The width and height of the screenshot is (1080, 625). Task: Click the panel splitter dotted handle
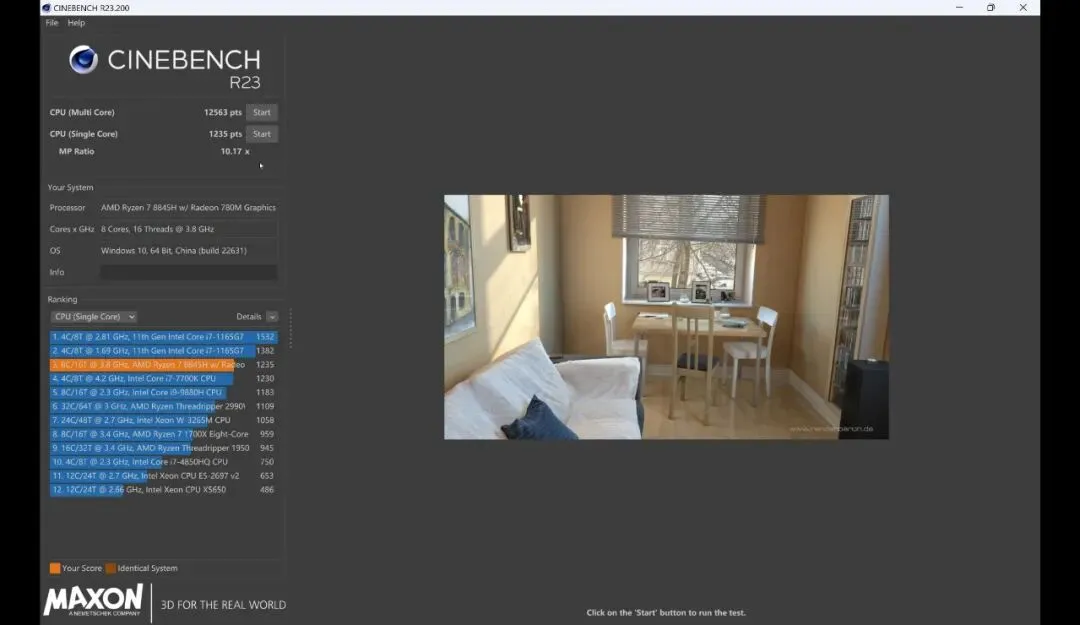point(291,328)
